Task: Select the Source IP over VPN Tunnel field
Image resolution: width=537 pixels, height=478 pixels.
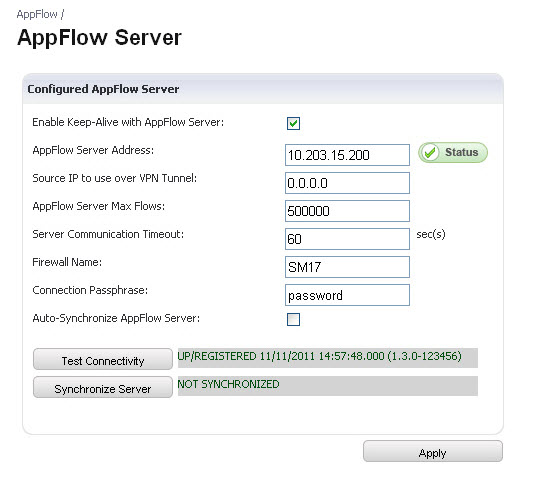Action: click(x=347, y=183)
